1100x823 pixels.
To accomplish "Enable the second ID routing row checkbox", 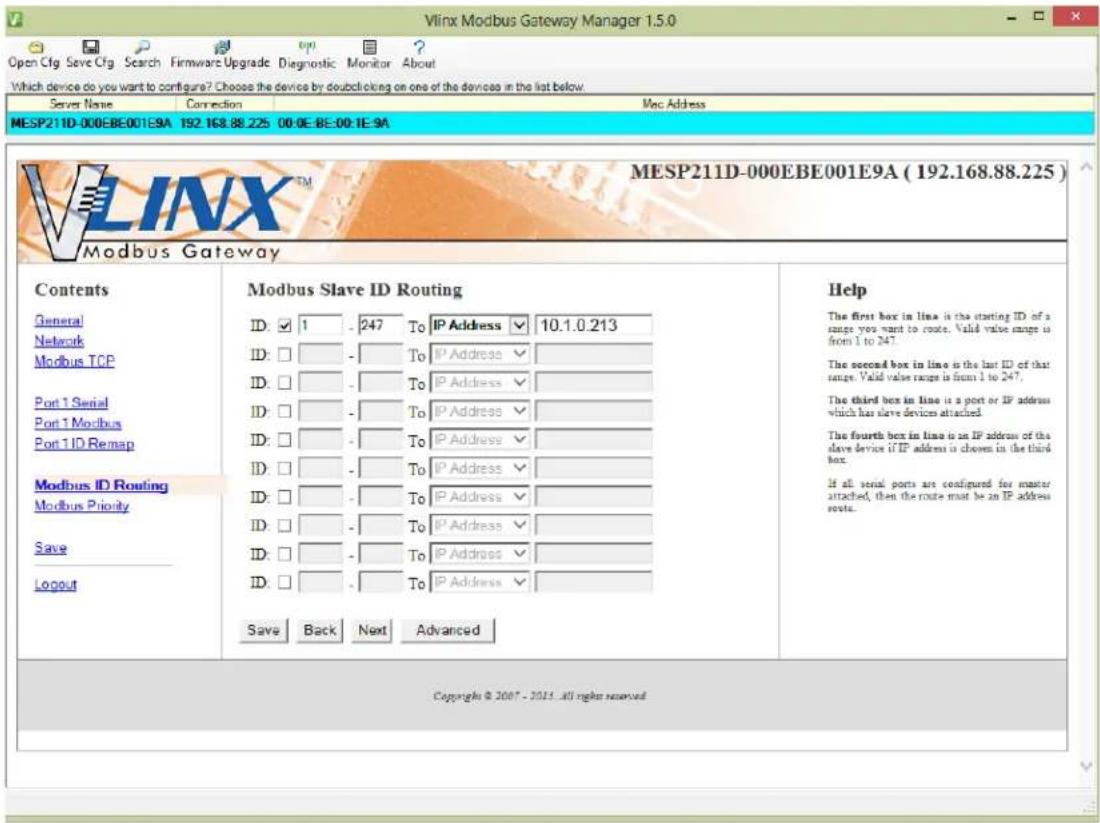I will point(284,355).
